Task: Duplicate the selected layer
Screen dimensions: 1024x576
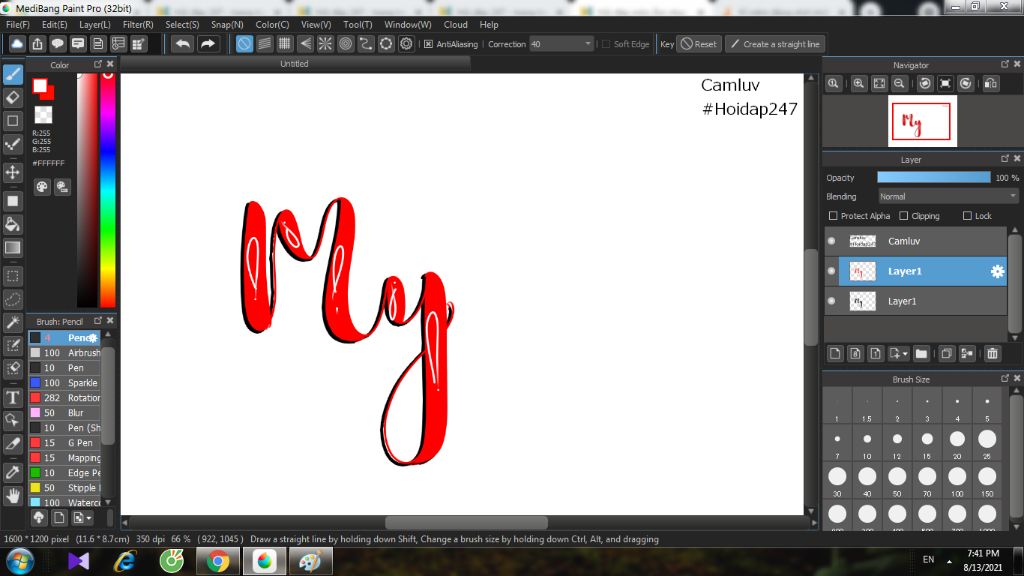Action: 946,353
